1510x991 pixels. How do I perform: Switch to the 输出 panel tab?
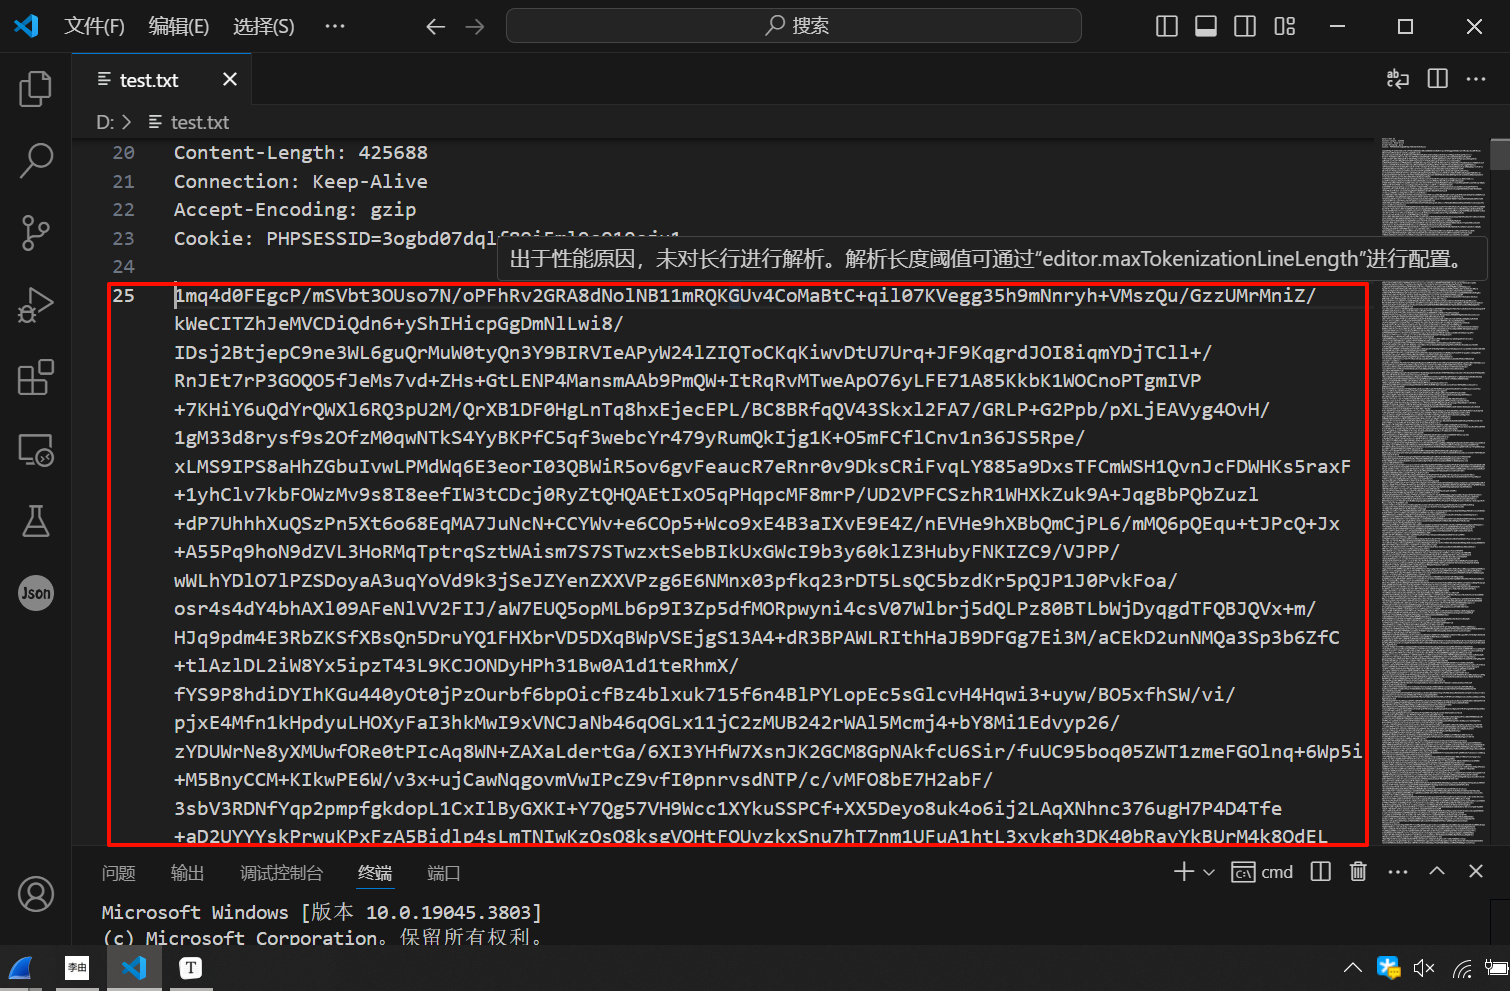coord(187,873)
